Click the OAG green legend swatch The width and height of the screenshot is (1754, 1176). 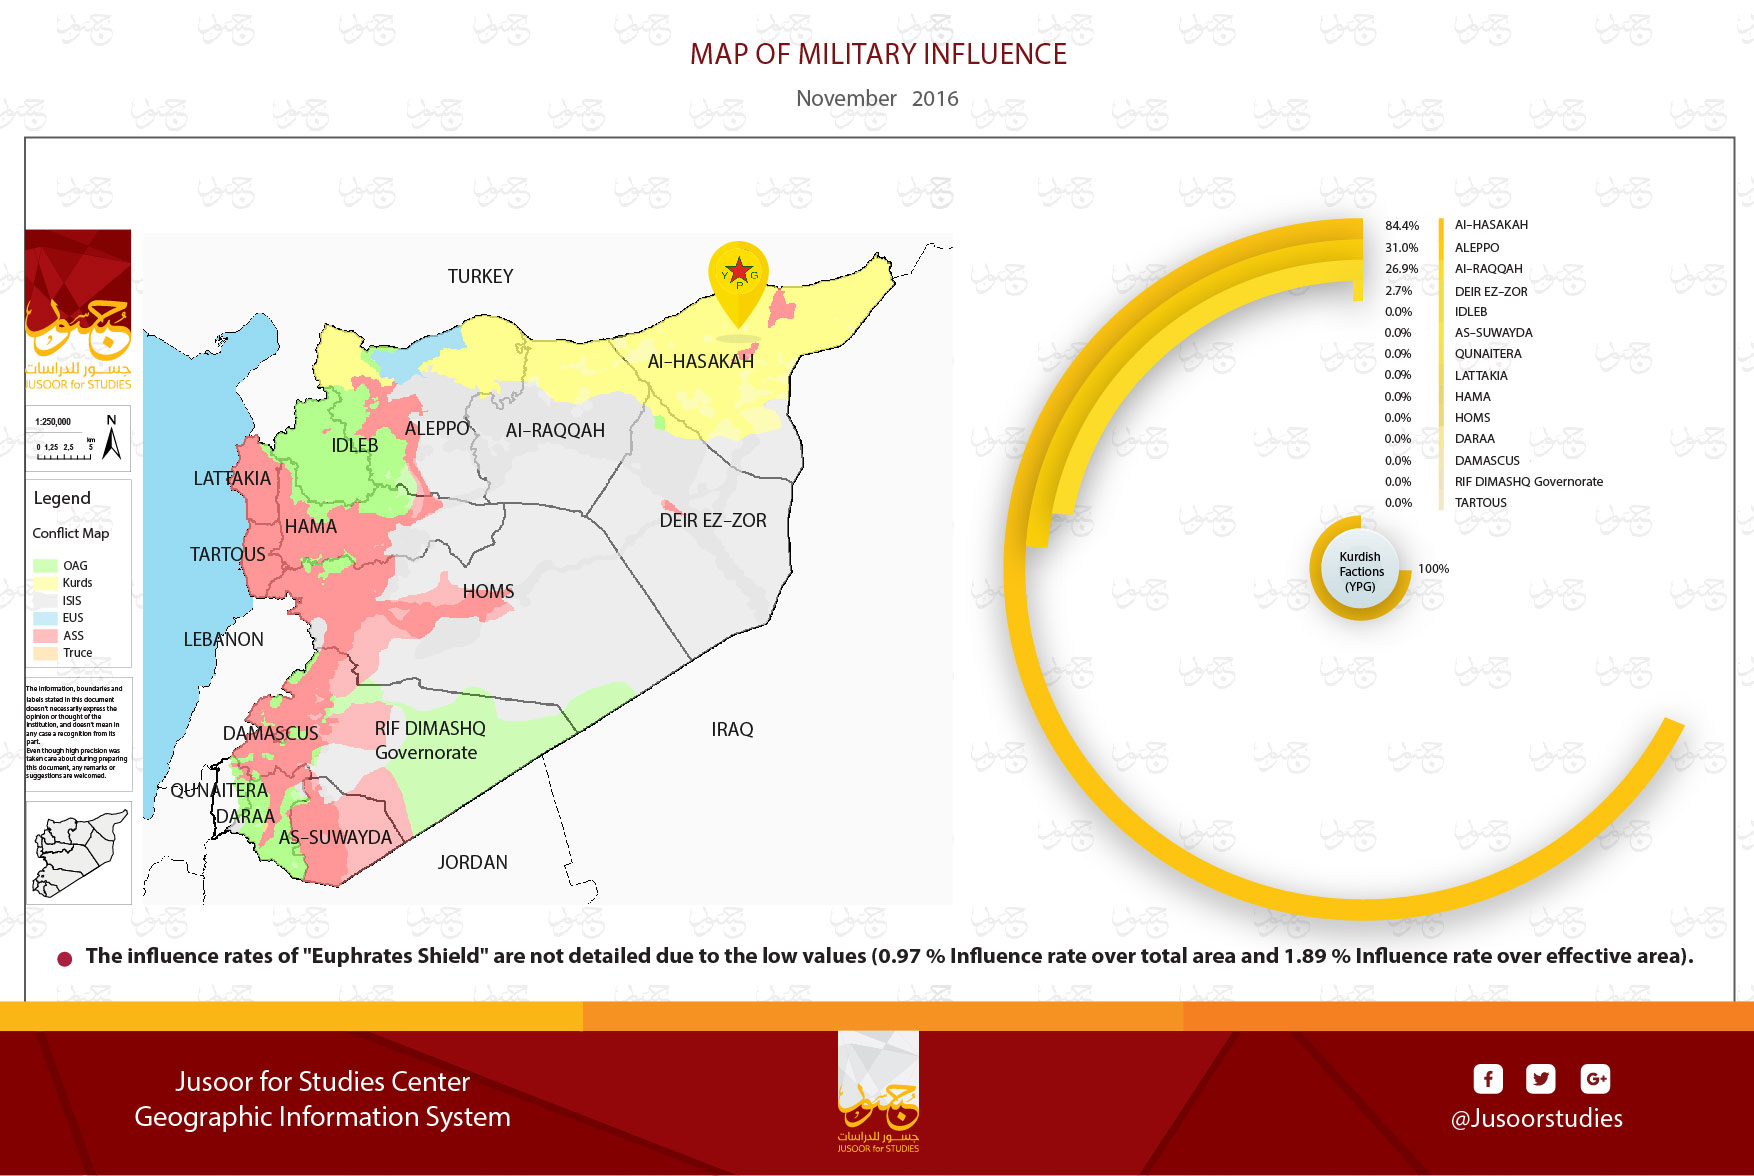(x=45, y=566)
